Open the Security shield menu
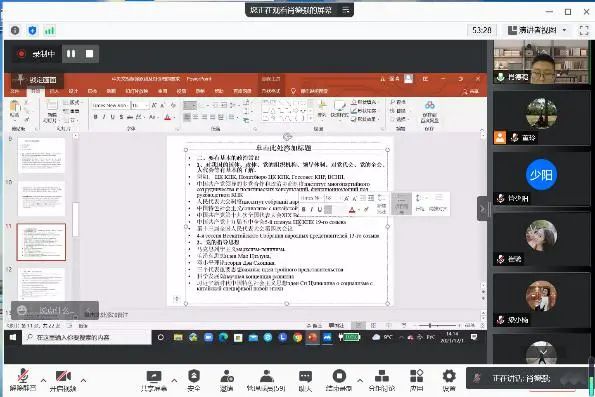This screenshot has height=397, width=595. pos(194,380)
